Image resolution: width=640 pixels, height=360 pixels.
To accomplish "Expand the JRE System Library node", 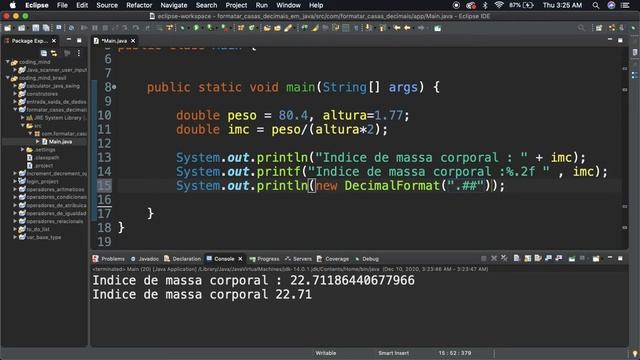I will [x=23, y=118].
